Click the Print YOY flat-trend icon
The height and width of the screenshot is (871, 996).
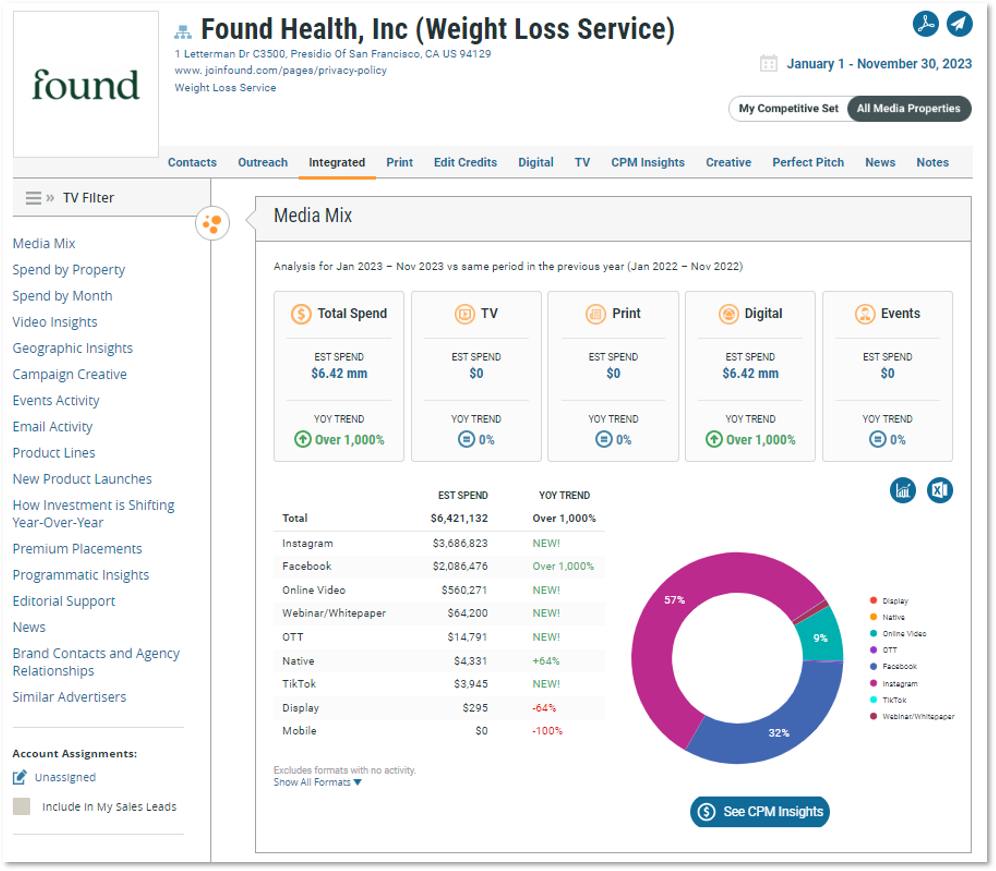(603, 439)
